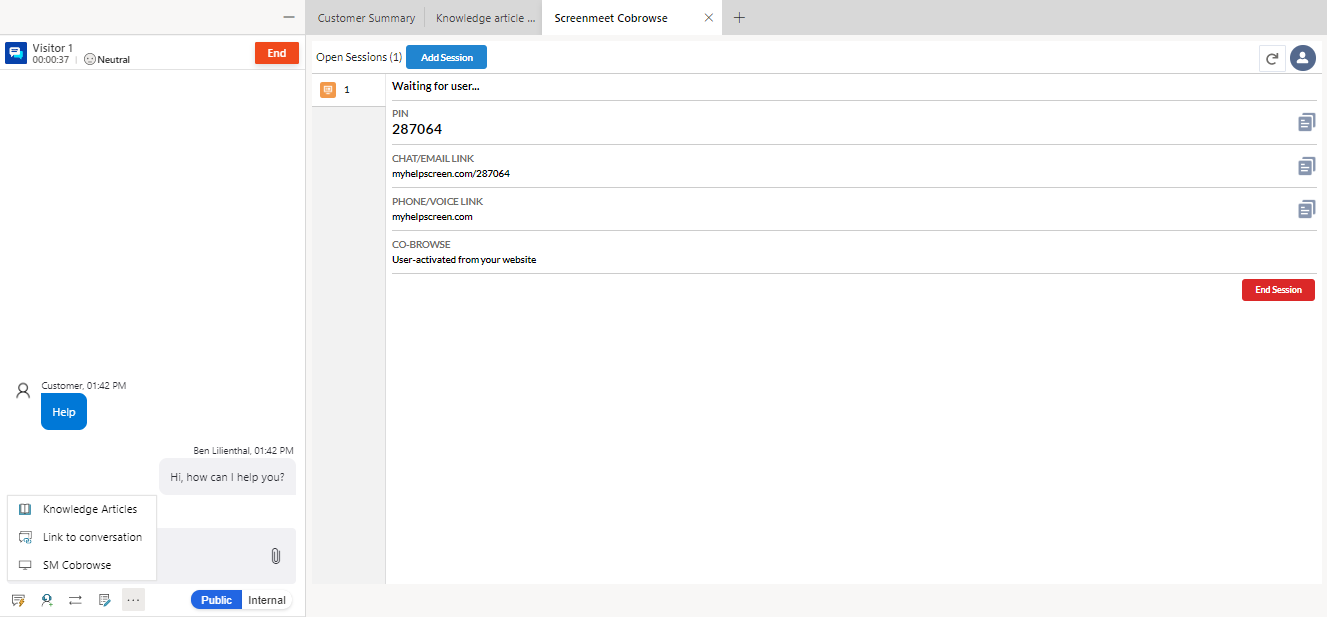Click the CHAT/EMAIL LINK heading

[x=433, y=159]
